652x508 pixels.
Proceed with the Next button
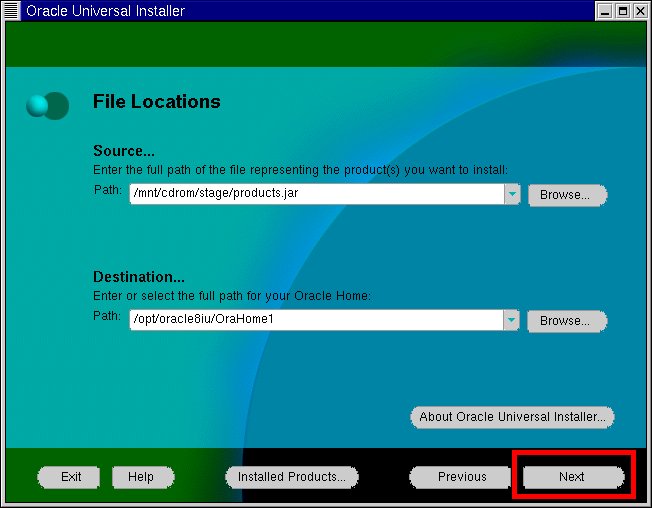pos(573,477)
